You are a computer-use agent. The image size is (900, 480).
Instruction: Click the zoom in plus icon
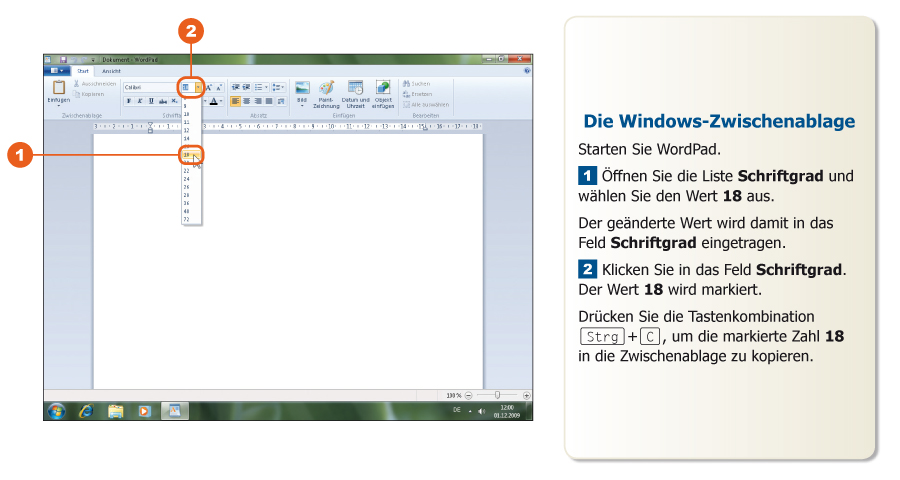527,395
